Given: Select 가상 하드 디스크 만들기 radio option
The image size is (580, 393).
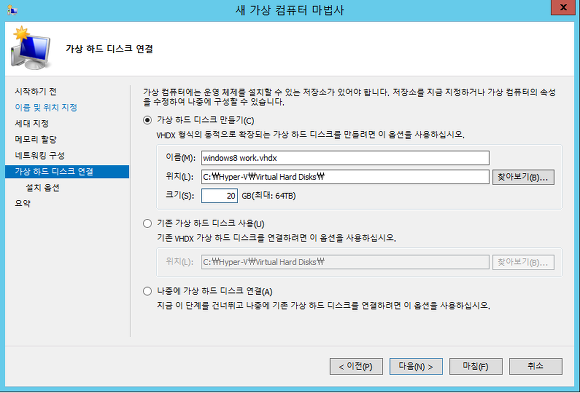Looking at the screenshot, I should pos(147,120).
